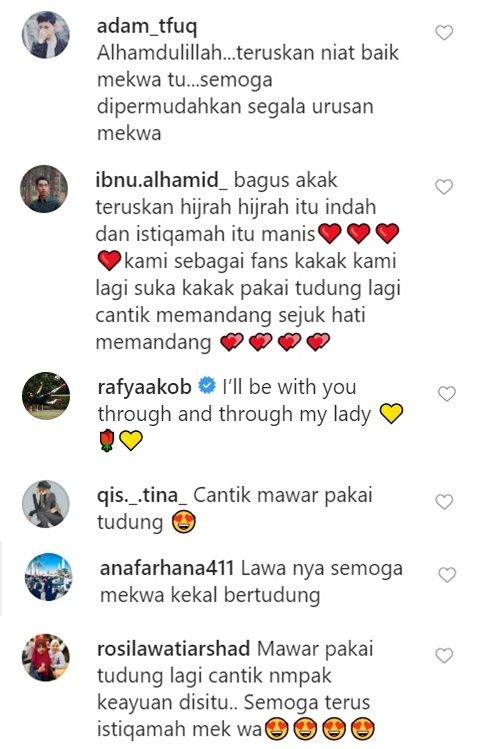
Task: Open anafarhana411's profile picture
Action: click(x=49, y=577)
